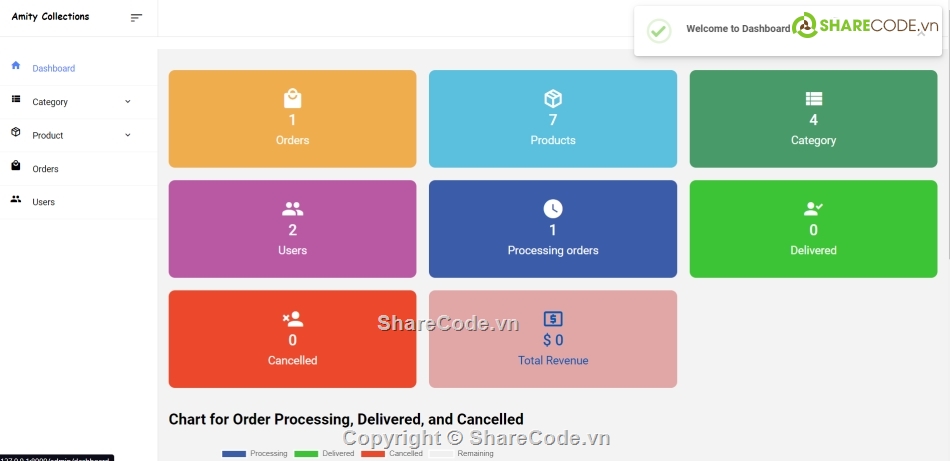Click the people icon on Users card
This screenshot has height=461, width=950.
[292, 209]
